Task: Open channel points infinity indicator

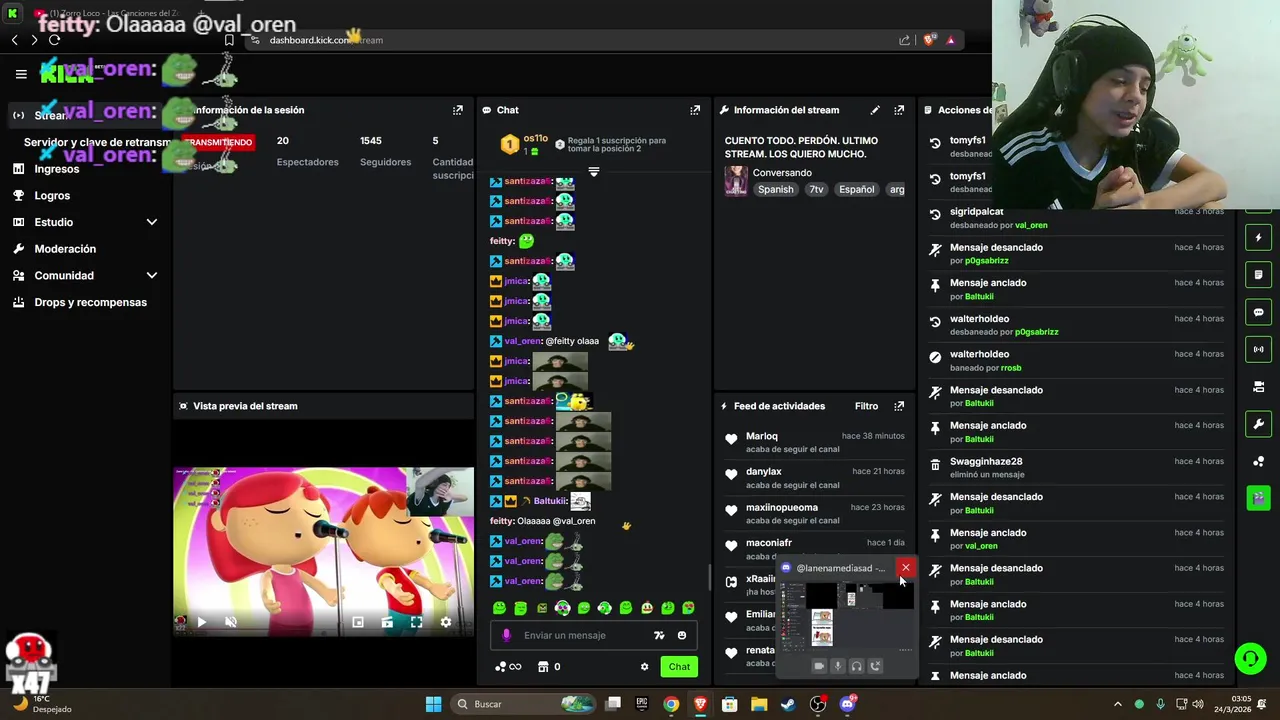Action: click(x=508, y=667)
